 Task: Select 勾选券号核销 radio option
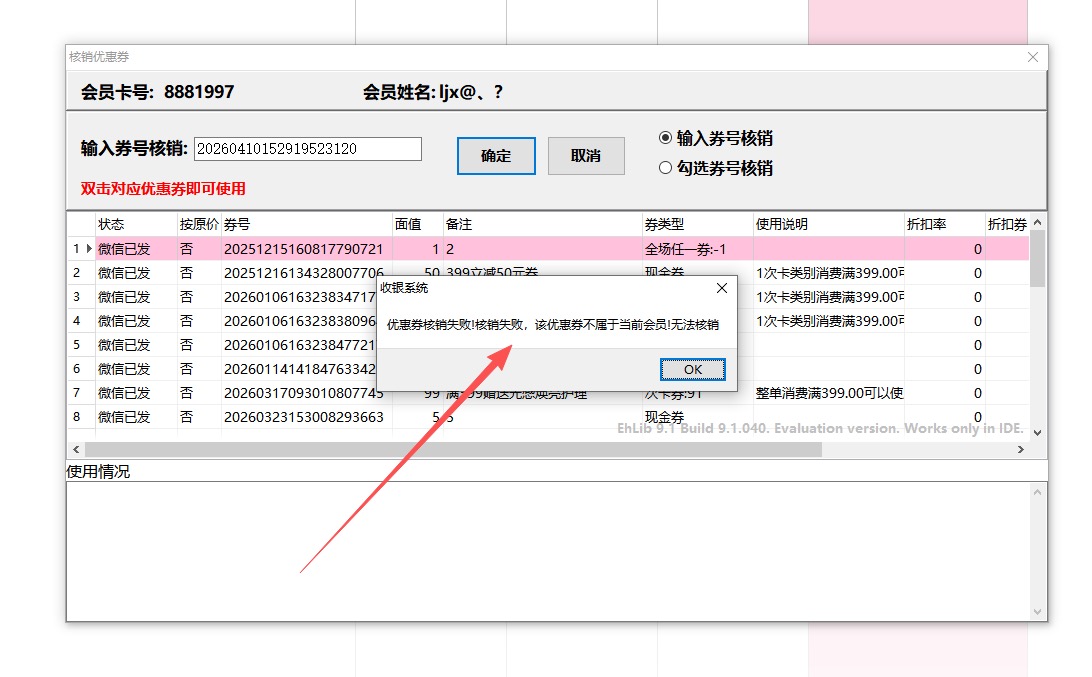666,168
